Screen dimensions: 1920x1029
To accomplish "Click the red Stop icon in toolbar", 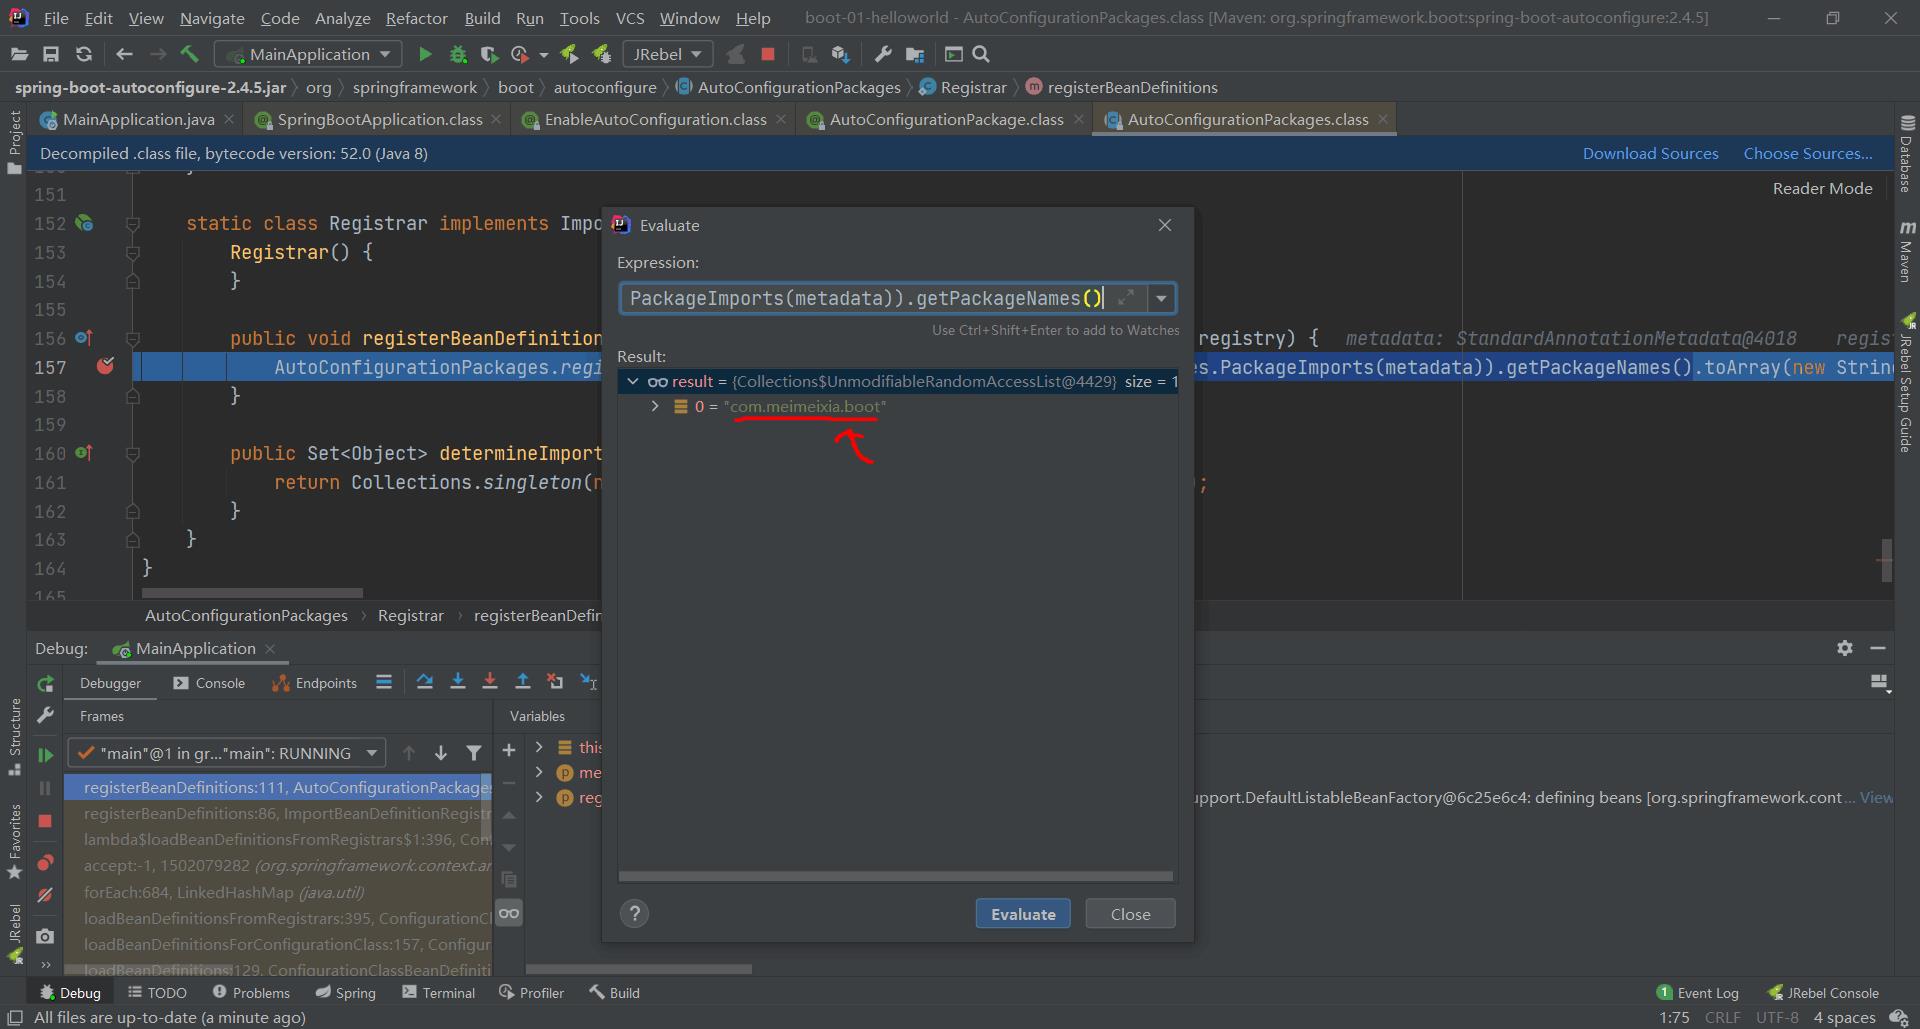I will tap(768, 54).
